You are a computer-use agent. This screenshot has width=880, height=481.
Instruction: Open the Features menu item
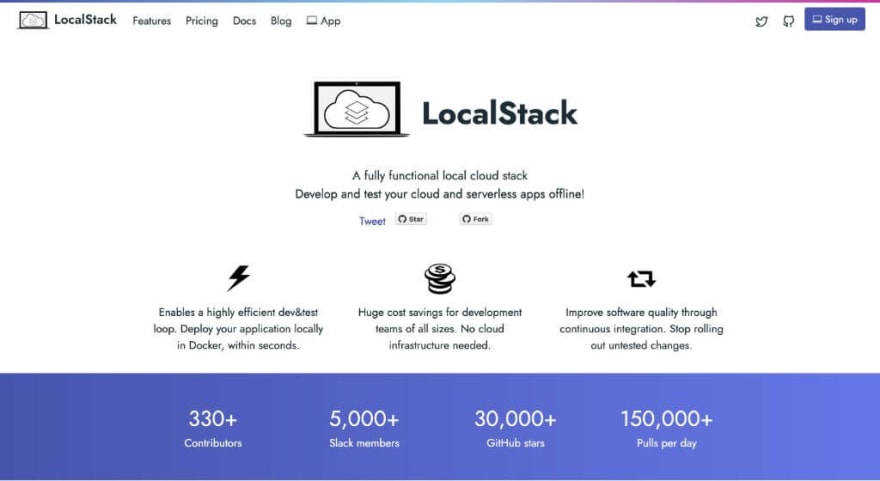coord(152,21)
